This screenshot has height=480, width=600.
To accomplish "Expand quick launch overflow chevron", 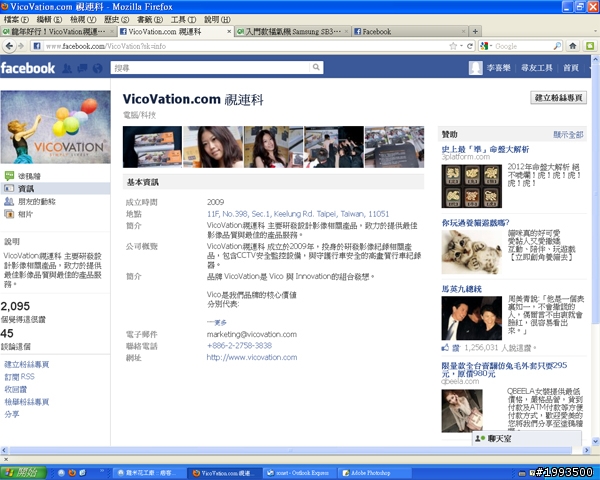I will click(102, 470).
